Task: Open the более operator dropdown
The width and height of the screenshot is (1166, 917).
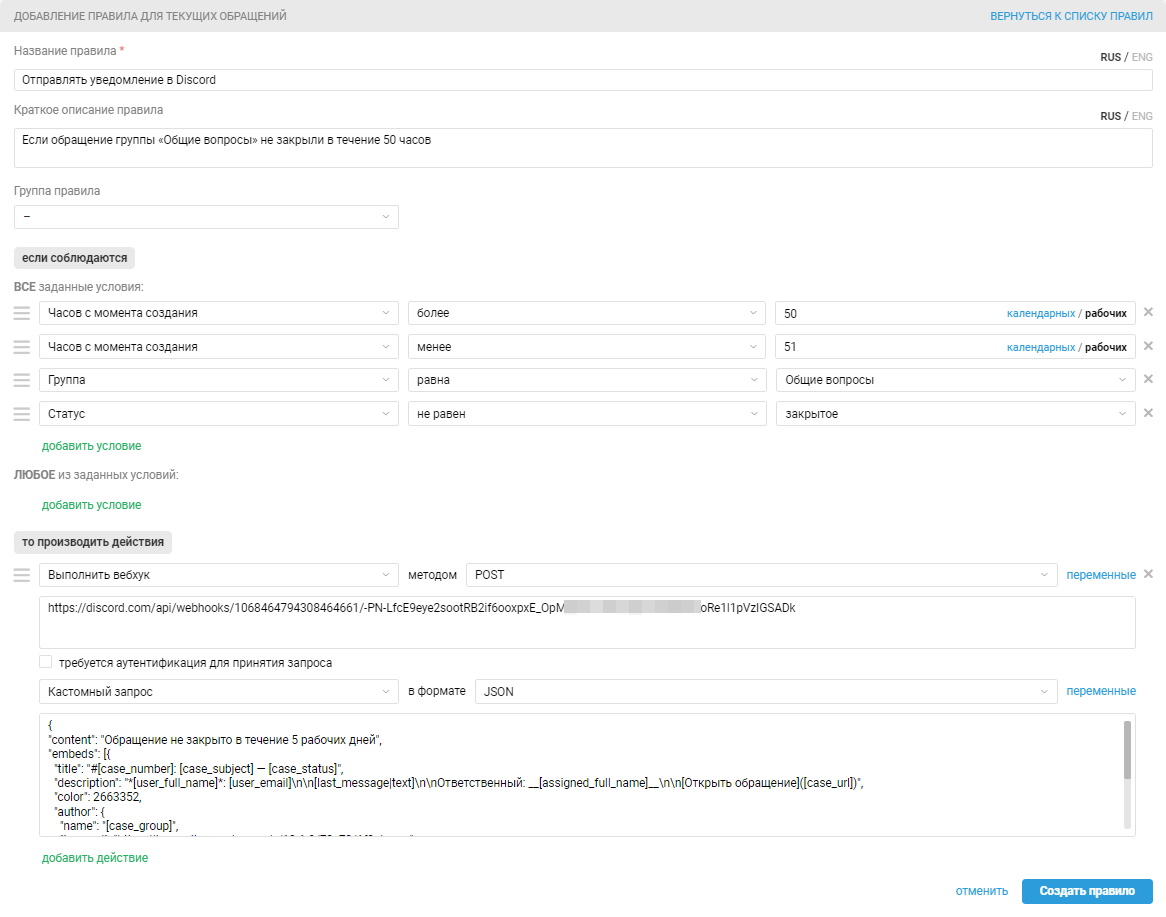Action: point(587,313)
